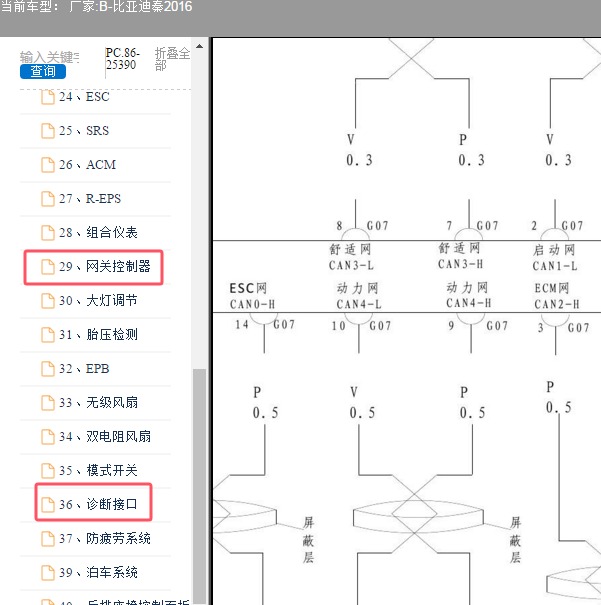Click the document icon beside 37、防疲劳系统
This screenshot has width=601, height=605.
(x=48, y=539)
